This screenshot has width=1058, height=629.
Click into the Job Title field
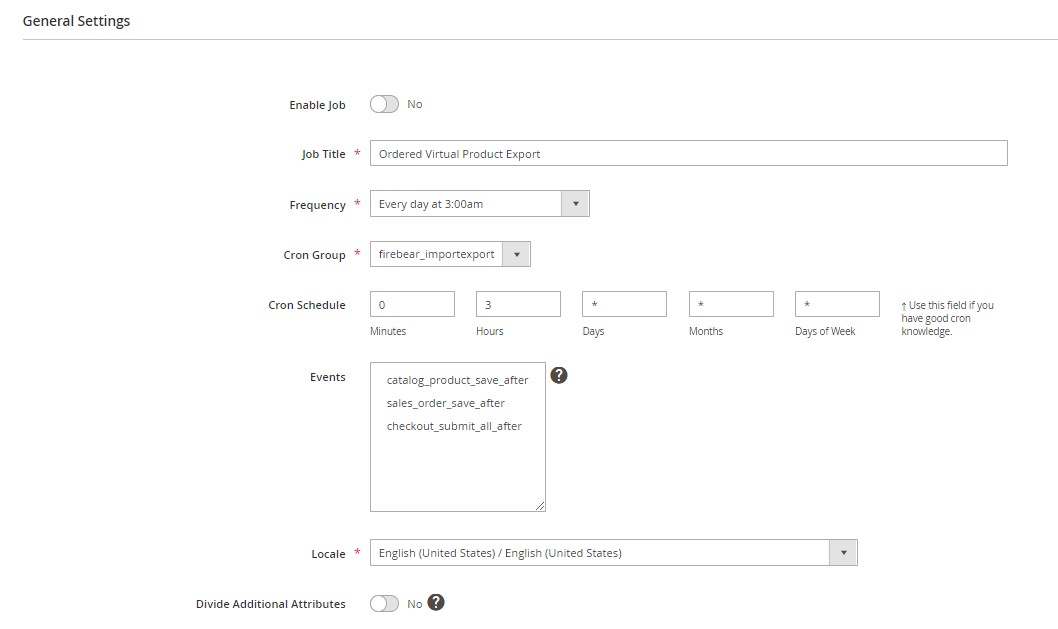688,153
